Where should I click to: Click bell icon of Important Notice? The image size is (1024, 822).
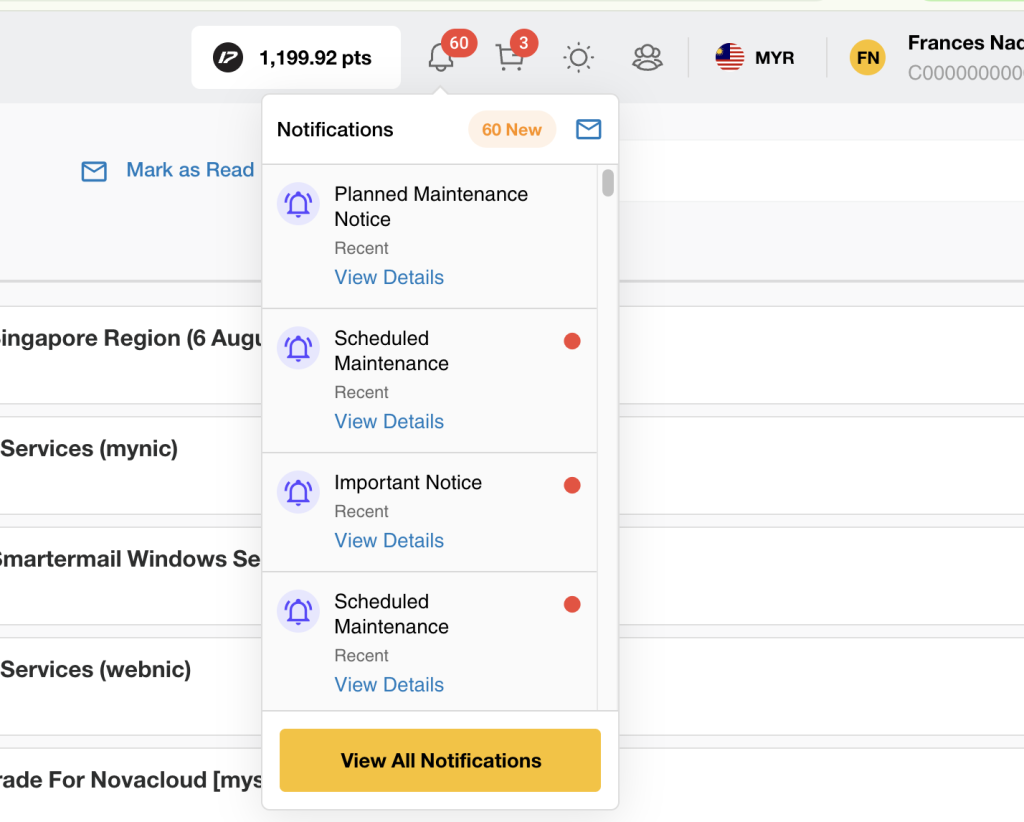pyautogui.click(x=298, y=492)
